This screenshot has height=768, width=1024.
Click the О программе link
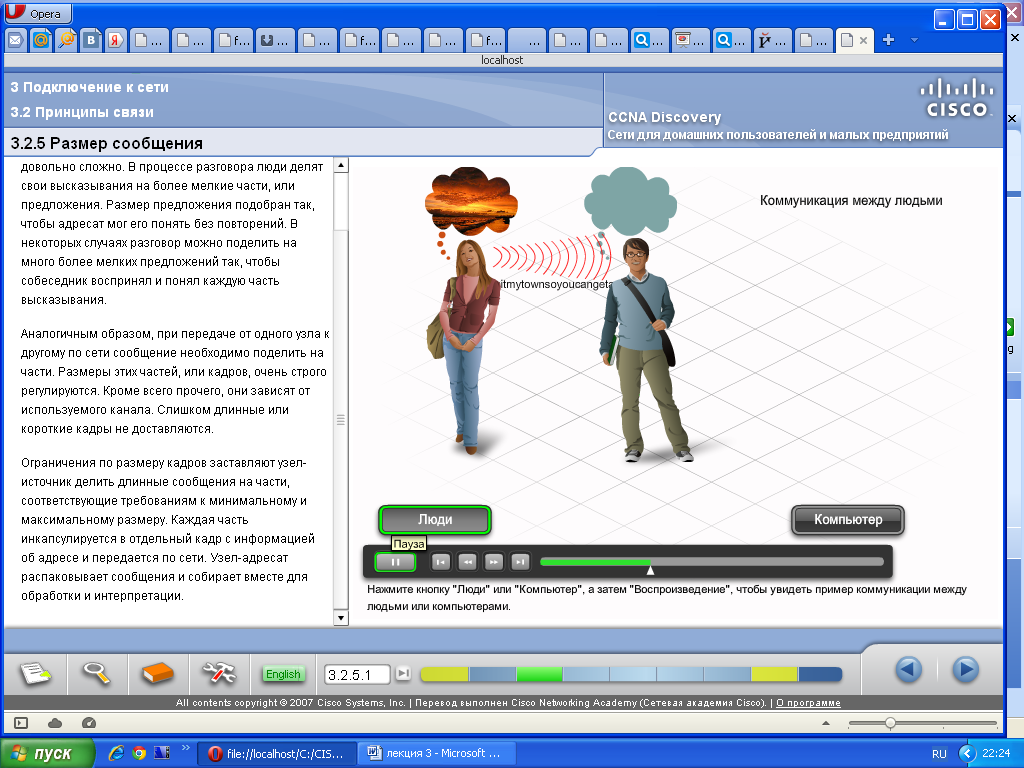click(808, 703)
